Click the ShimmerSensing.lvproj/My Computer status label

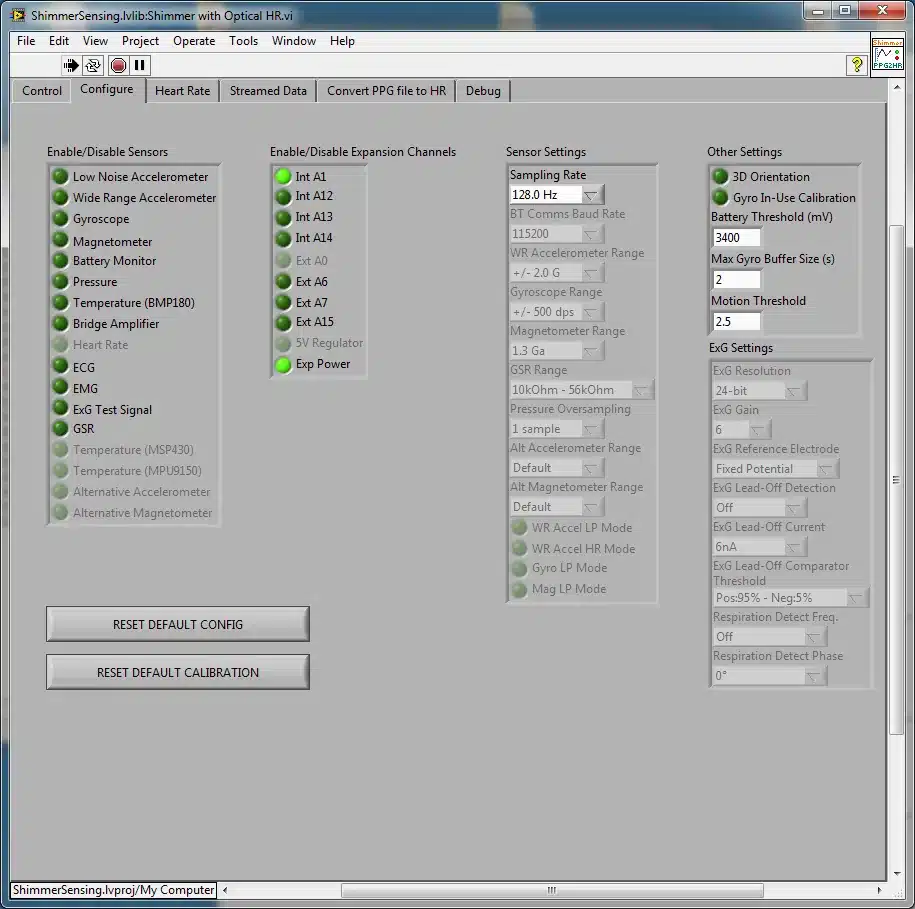114,890
